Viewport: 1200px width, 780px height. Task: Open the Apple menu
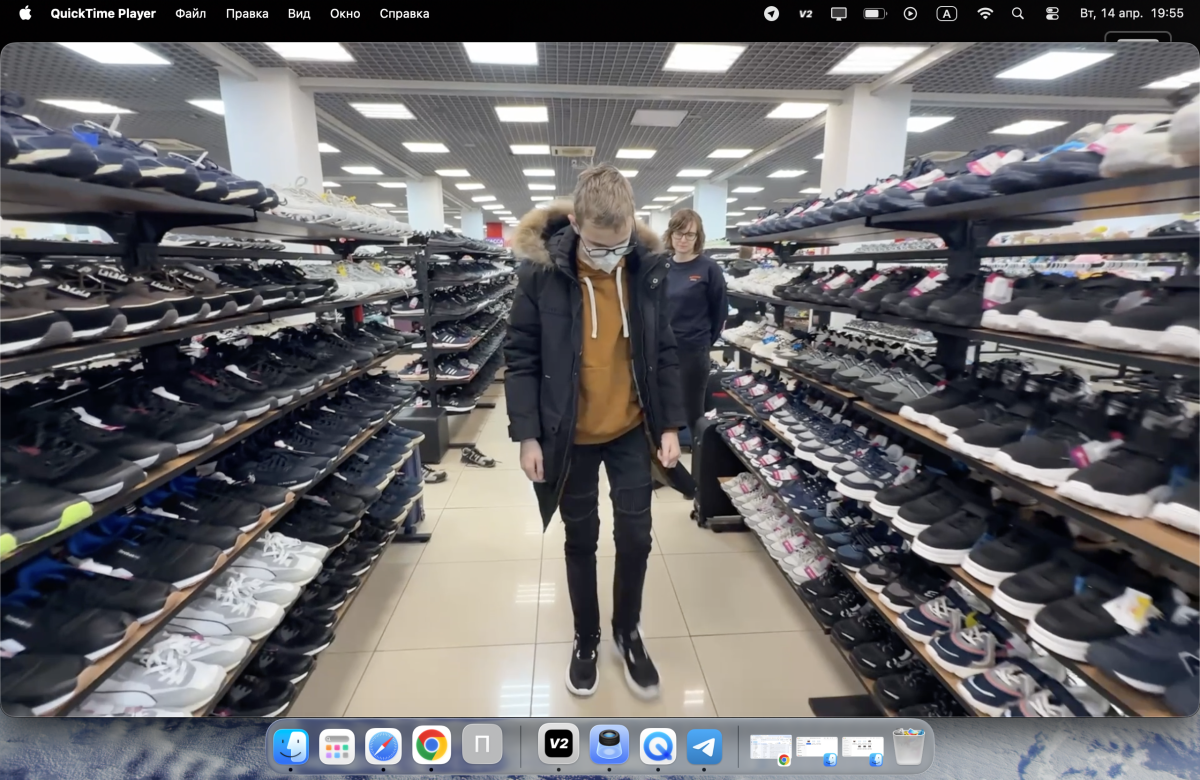coord(25,14)
